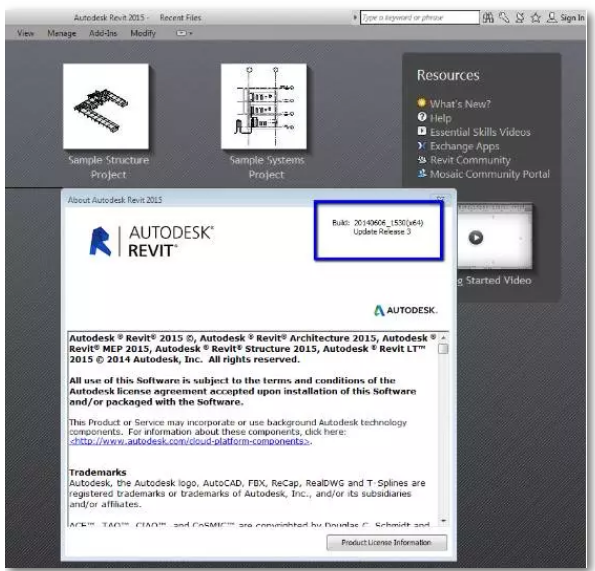This screenshot has width=595, height=571.
Task: Open the Revit Community link
Action: tap(470, 160)
